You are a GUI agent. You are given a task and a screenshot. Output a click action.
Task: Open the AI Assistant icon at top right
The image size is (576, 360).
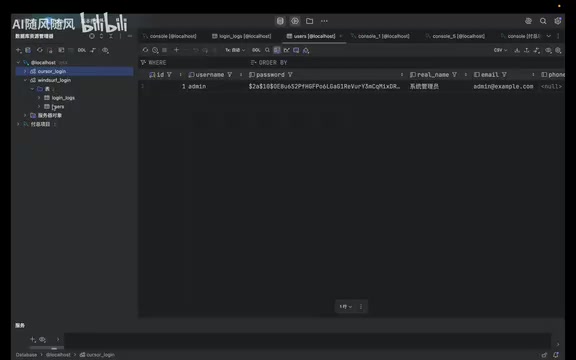[528, 21]
